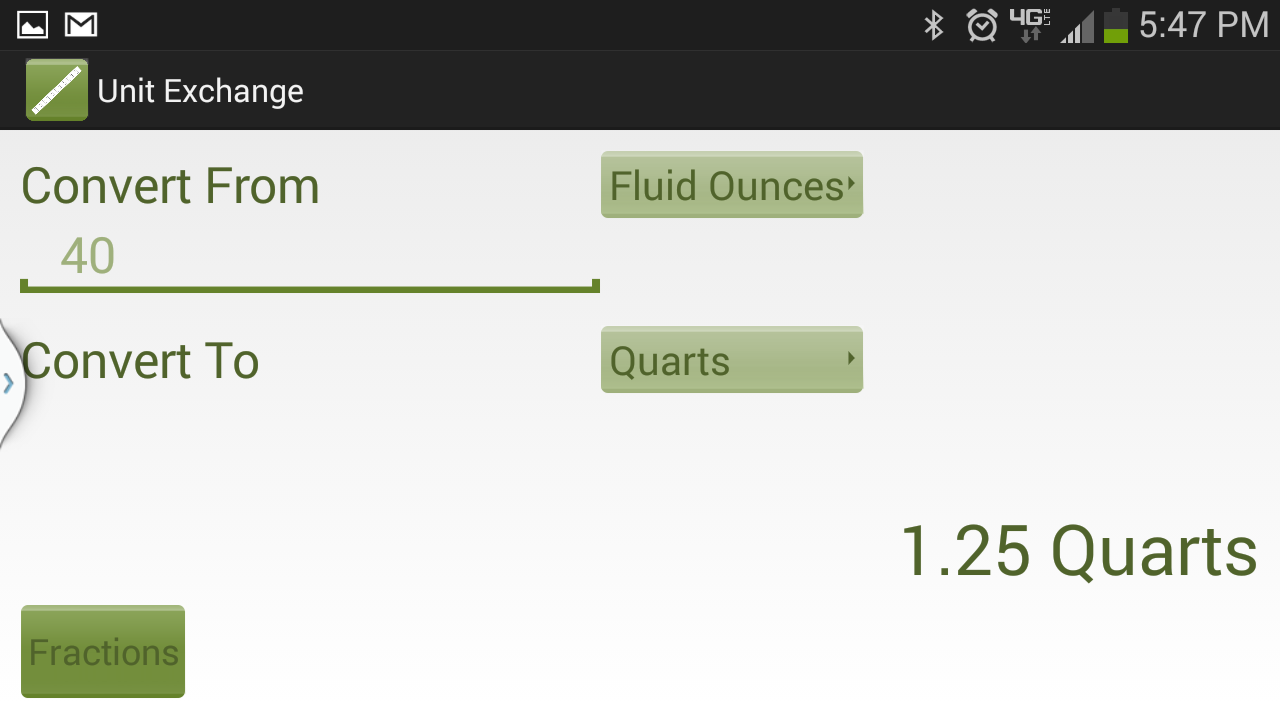The image size is (1280, 720).
Task: Open the Quarts unit dropdown
Action: click(x=731, y=360)
